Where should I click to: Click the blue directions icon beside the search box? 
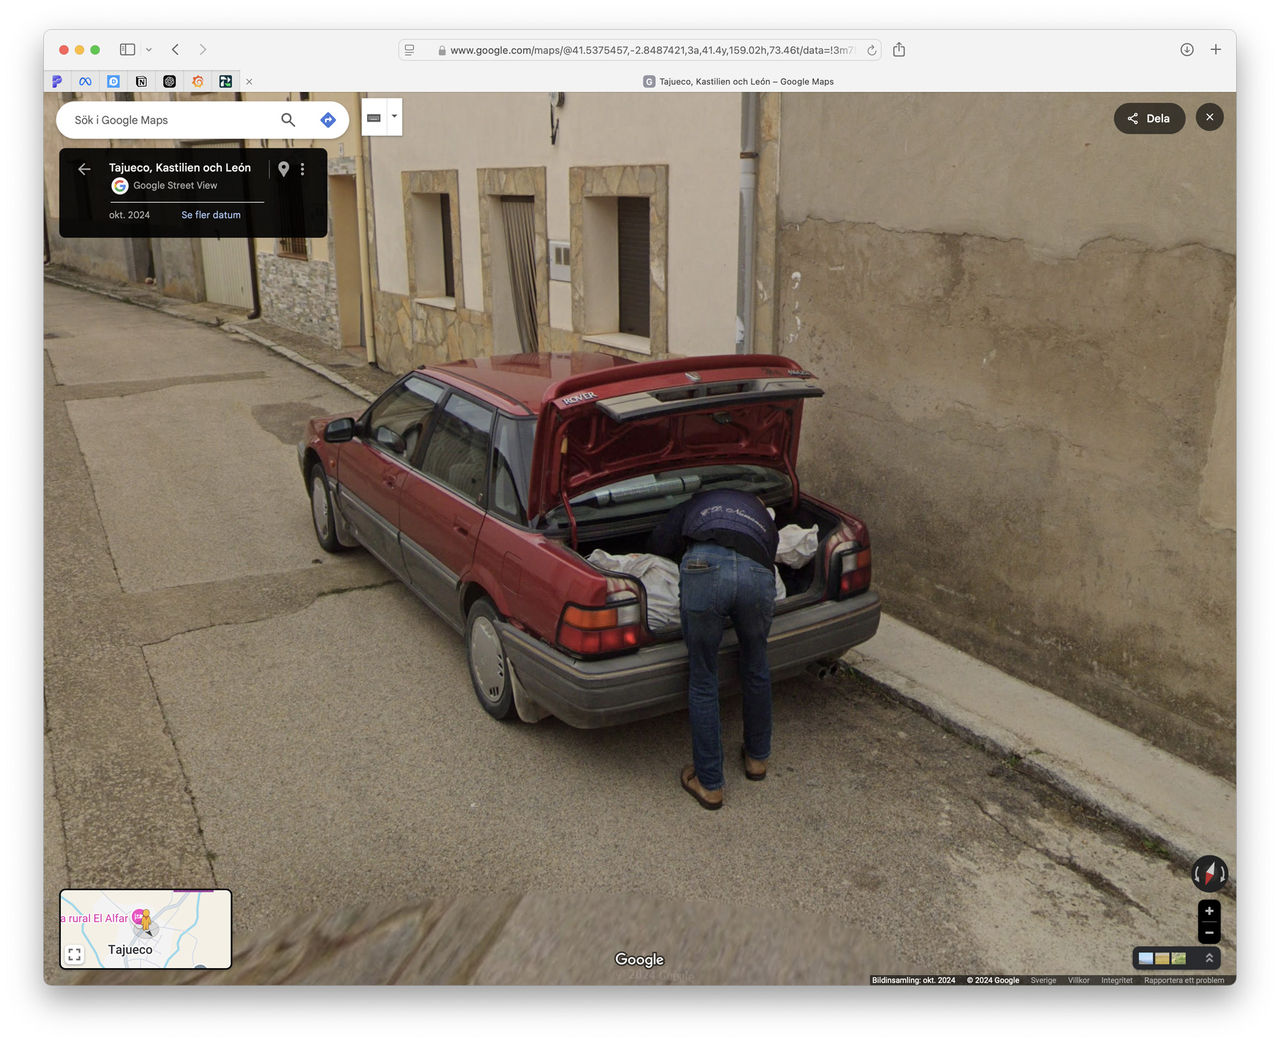point(328,119)
